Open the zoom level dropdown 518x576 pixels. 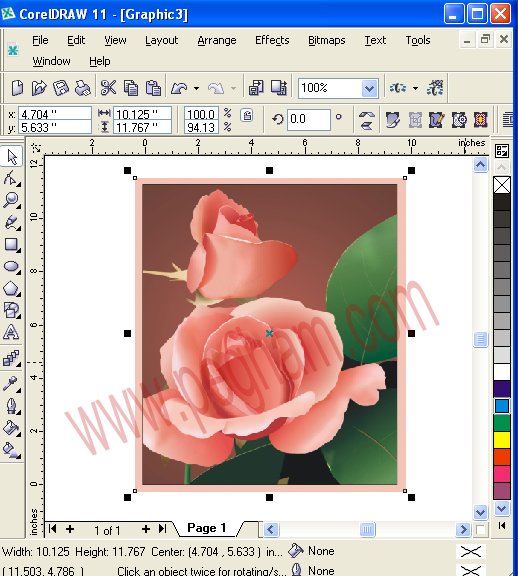click(x=370, y=88)
